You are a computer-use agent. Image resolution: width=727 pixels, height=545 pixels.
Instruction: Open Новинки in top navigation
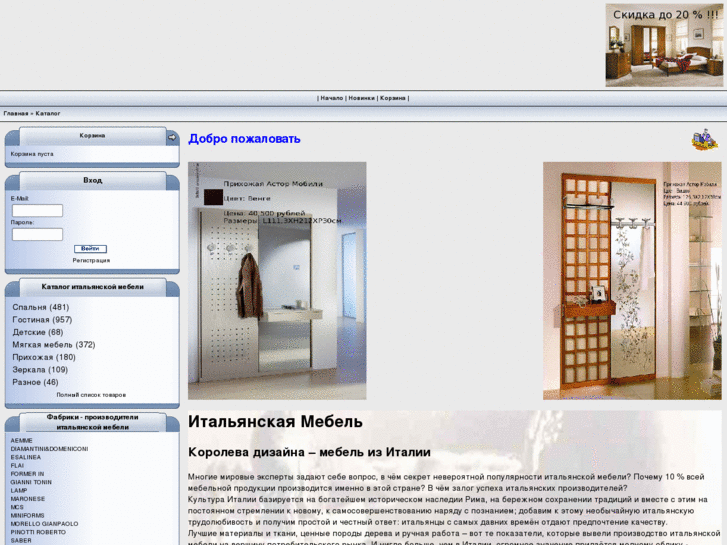point(361,98)
